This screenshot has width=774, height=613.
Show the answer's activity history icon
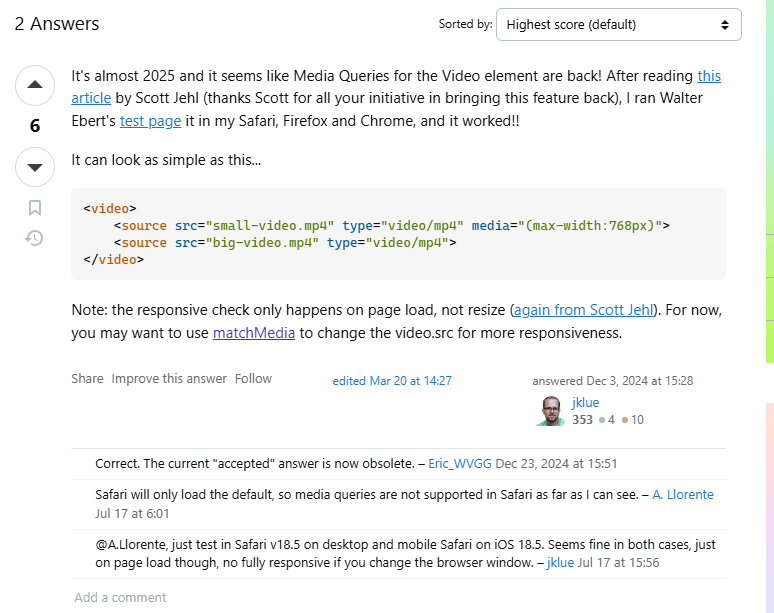coord(35,238)
